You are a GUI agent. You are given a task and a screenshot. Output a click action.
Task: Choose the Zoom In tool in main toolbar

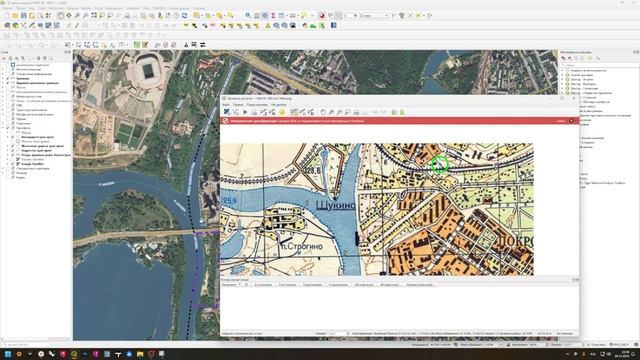77,16
